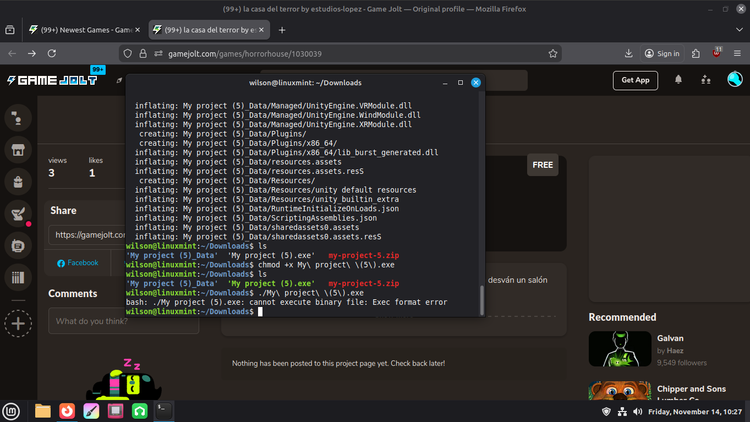This screenshot has width=750, height=422.
Task: Close the Newest Games tab
Action: click(138, 30)
